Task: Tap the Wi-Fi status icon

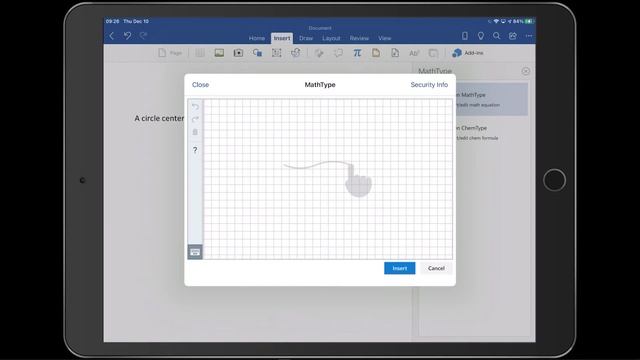Action: (496, 21)
